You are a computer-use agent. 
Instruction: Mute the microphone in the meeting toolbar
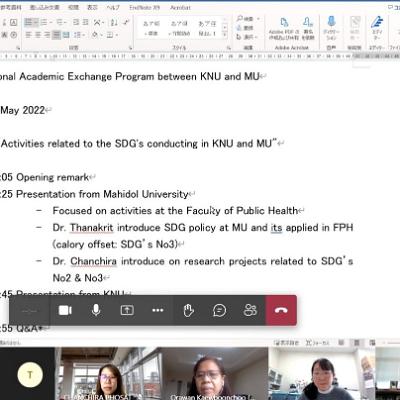[x=96, y=311]
